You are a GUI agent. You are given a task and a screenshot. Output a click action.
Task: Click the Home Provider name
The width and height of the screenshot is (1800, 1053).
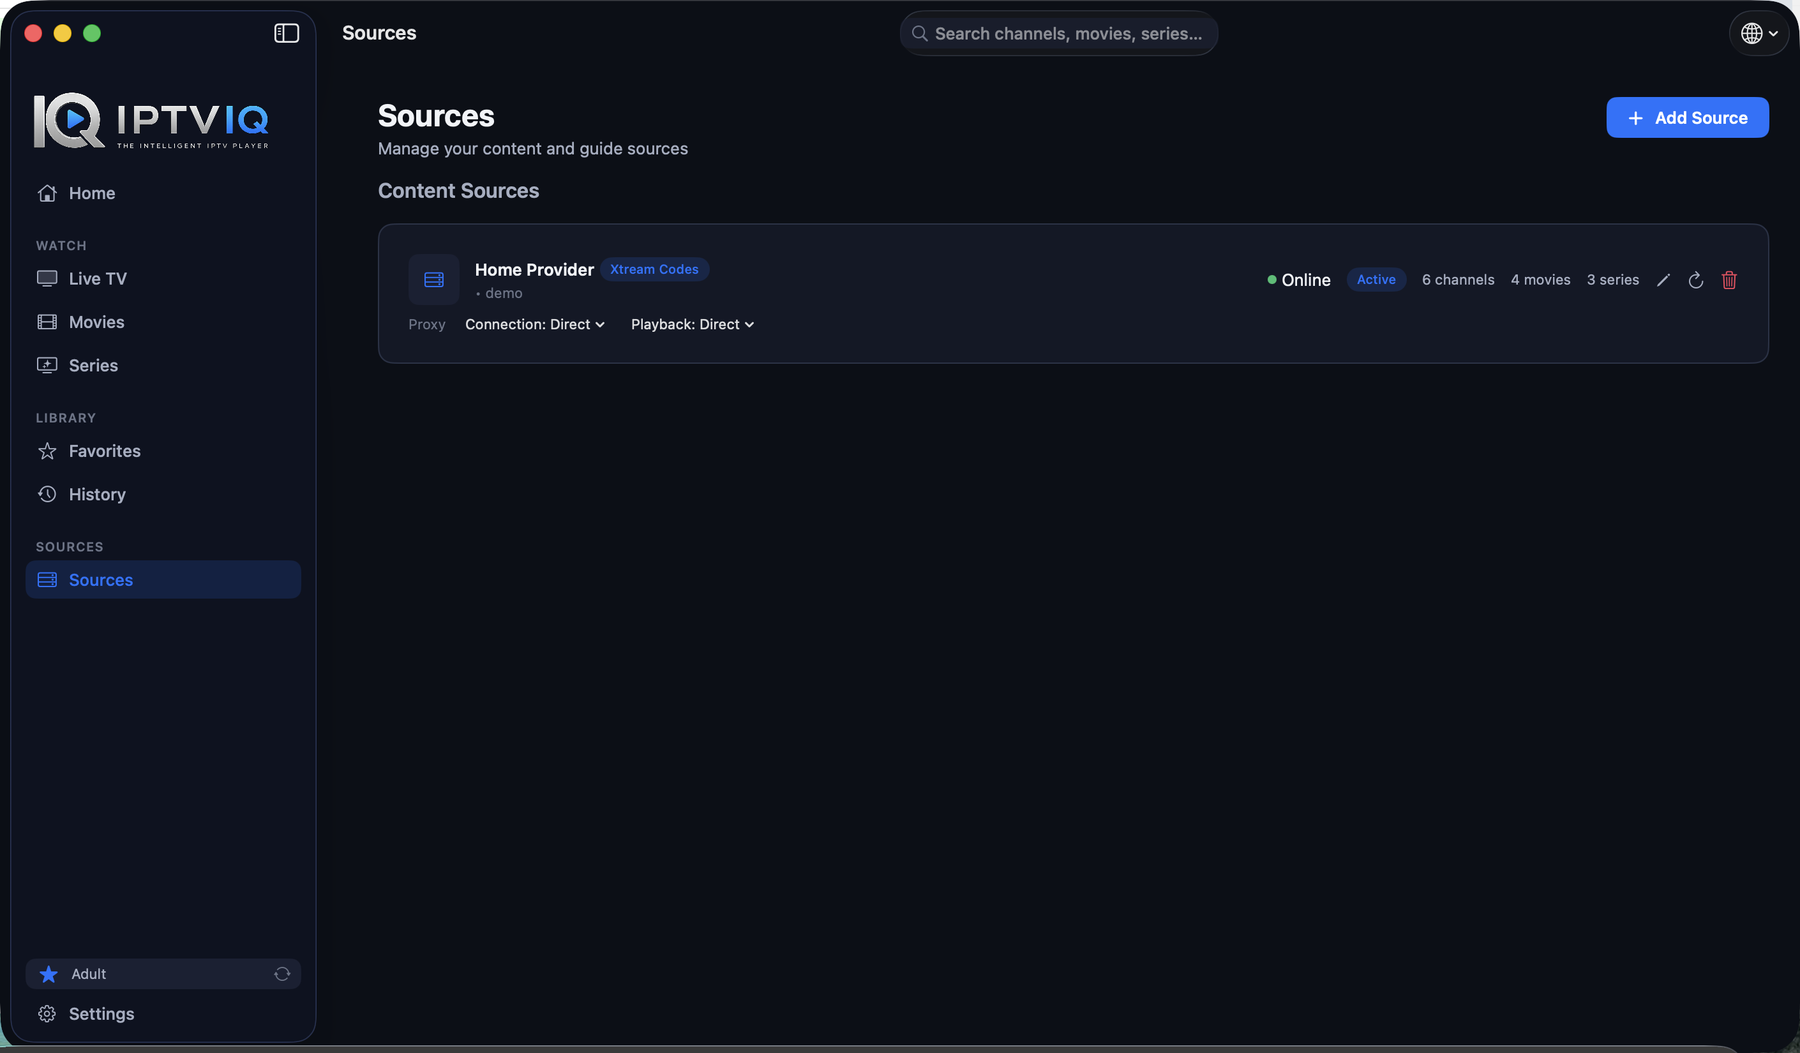tap(534, 270)
